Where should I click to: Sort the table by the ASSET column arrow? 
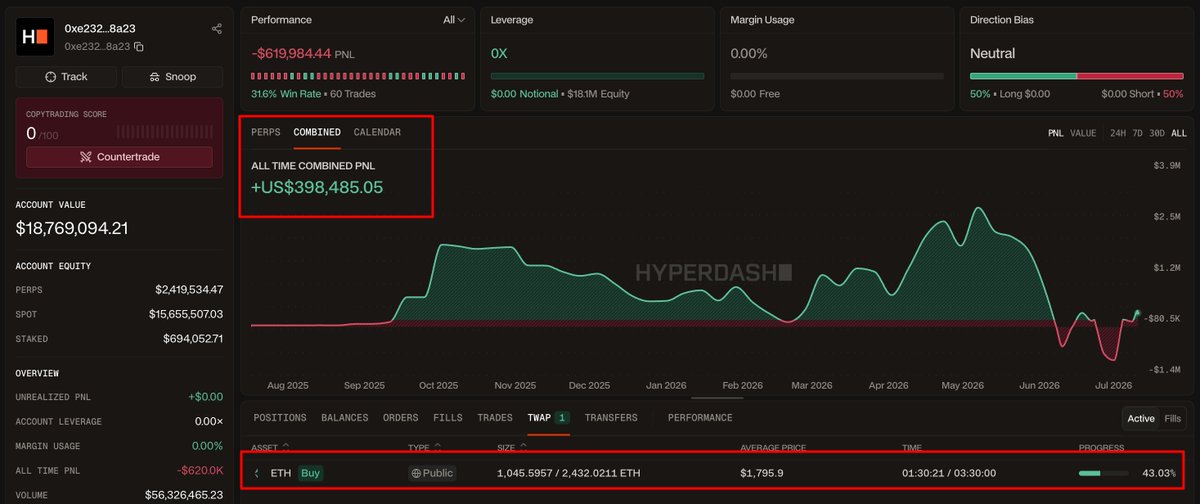coord(286,447)
